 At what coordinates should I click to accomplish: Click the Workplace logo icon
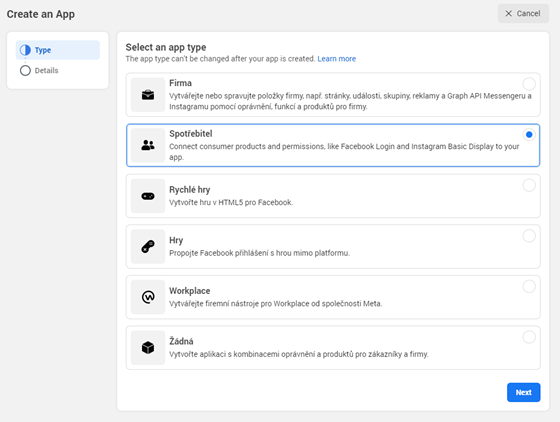(x=148, y=297)
